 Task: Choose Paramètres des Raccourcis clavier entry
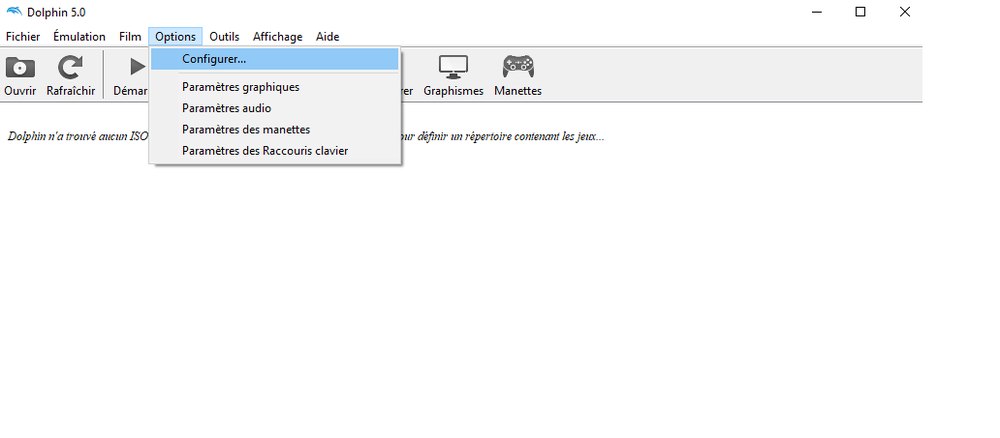click(x=275, y=151)
